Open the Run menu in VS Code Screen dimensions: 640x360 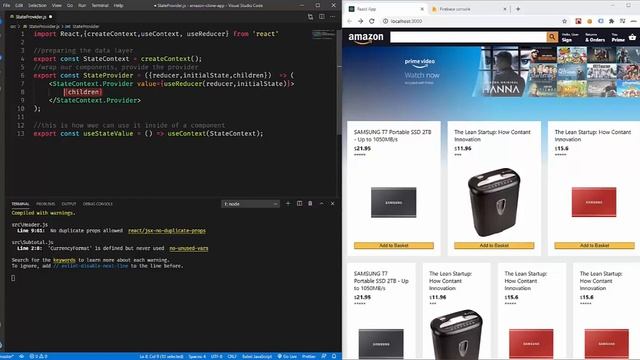point(82,5)
